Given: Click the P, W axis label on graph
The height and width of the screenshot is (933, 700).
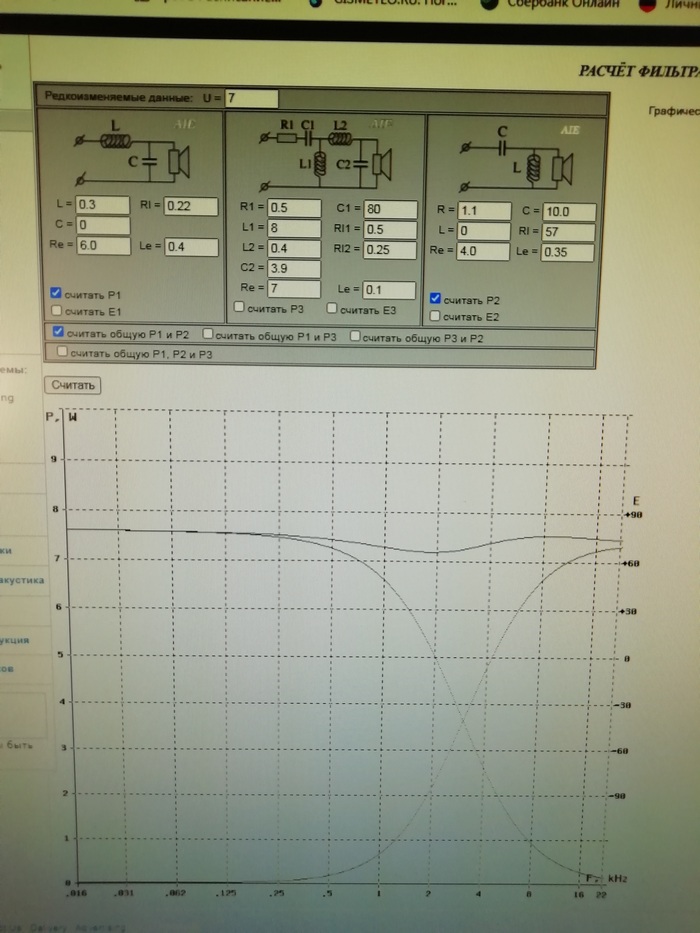Looking at the screenshot, I should click(61, 417).
